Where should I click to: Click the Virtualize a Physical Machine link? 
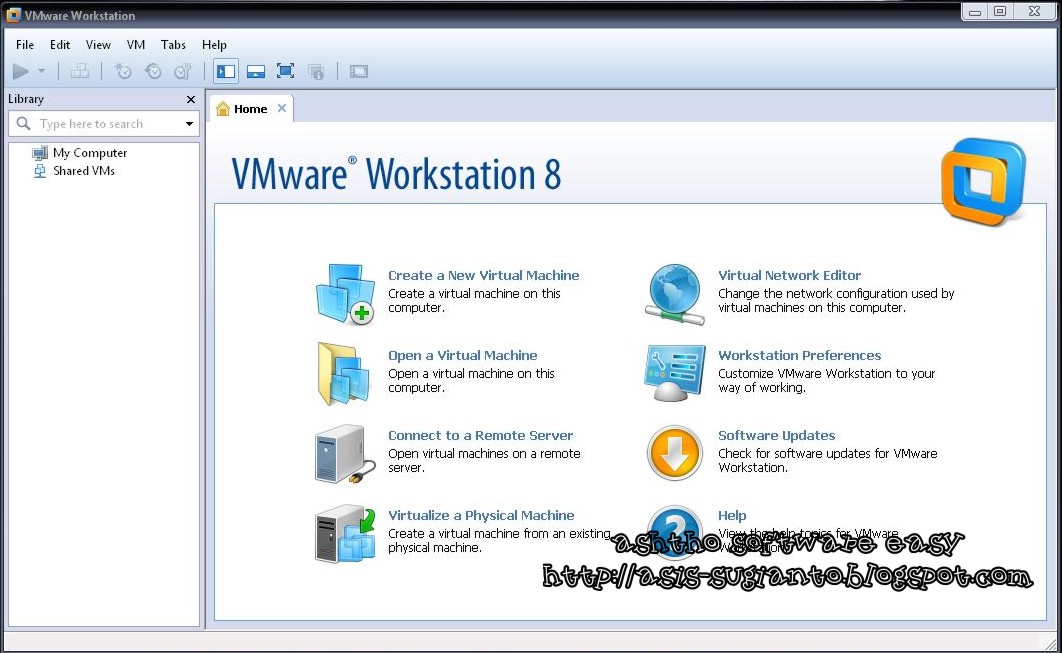point(481,515)
